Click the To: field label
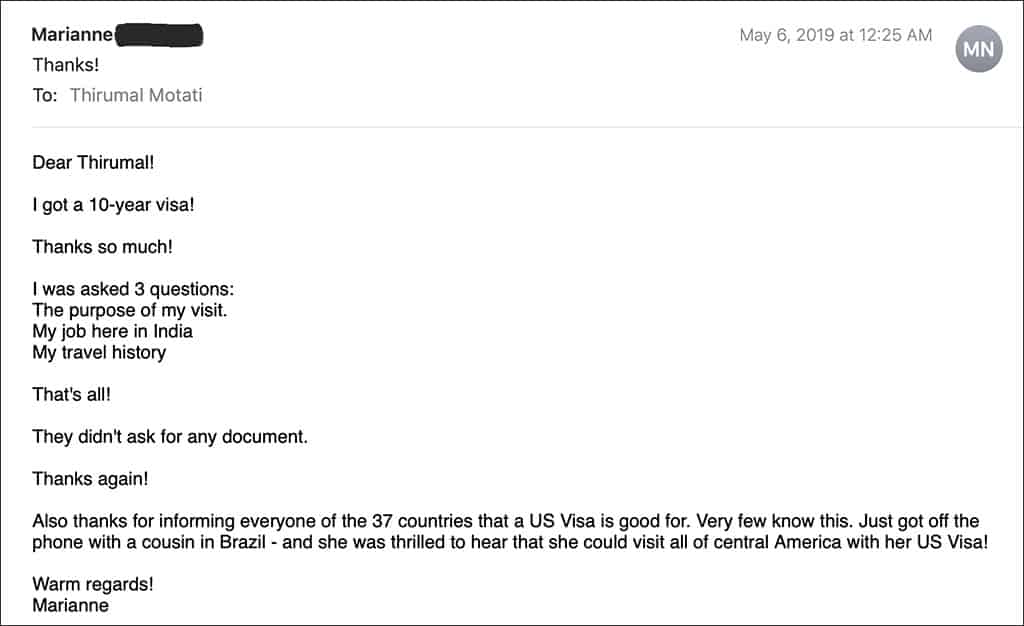 coord(45,95)
